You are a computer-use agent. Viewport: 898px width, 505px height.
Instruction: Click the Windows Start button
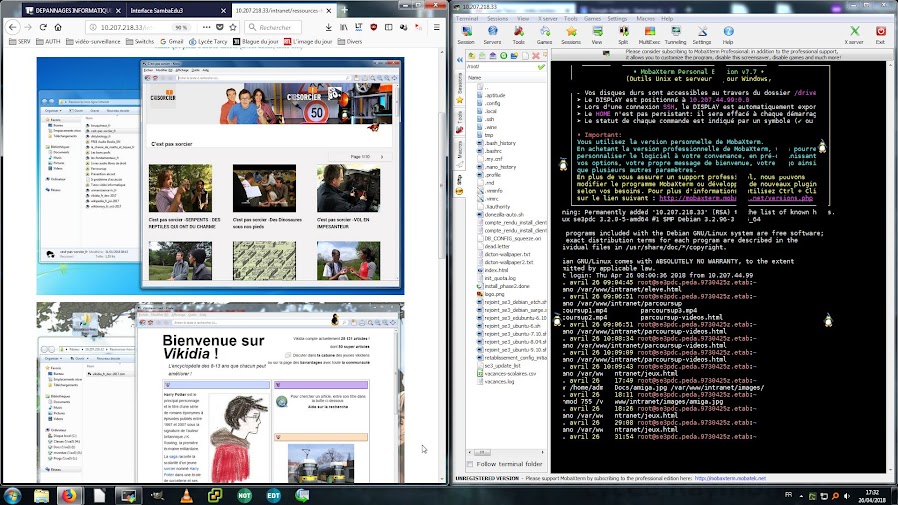point(12,495)
